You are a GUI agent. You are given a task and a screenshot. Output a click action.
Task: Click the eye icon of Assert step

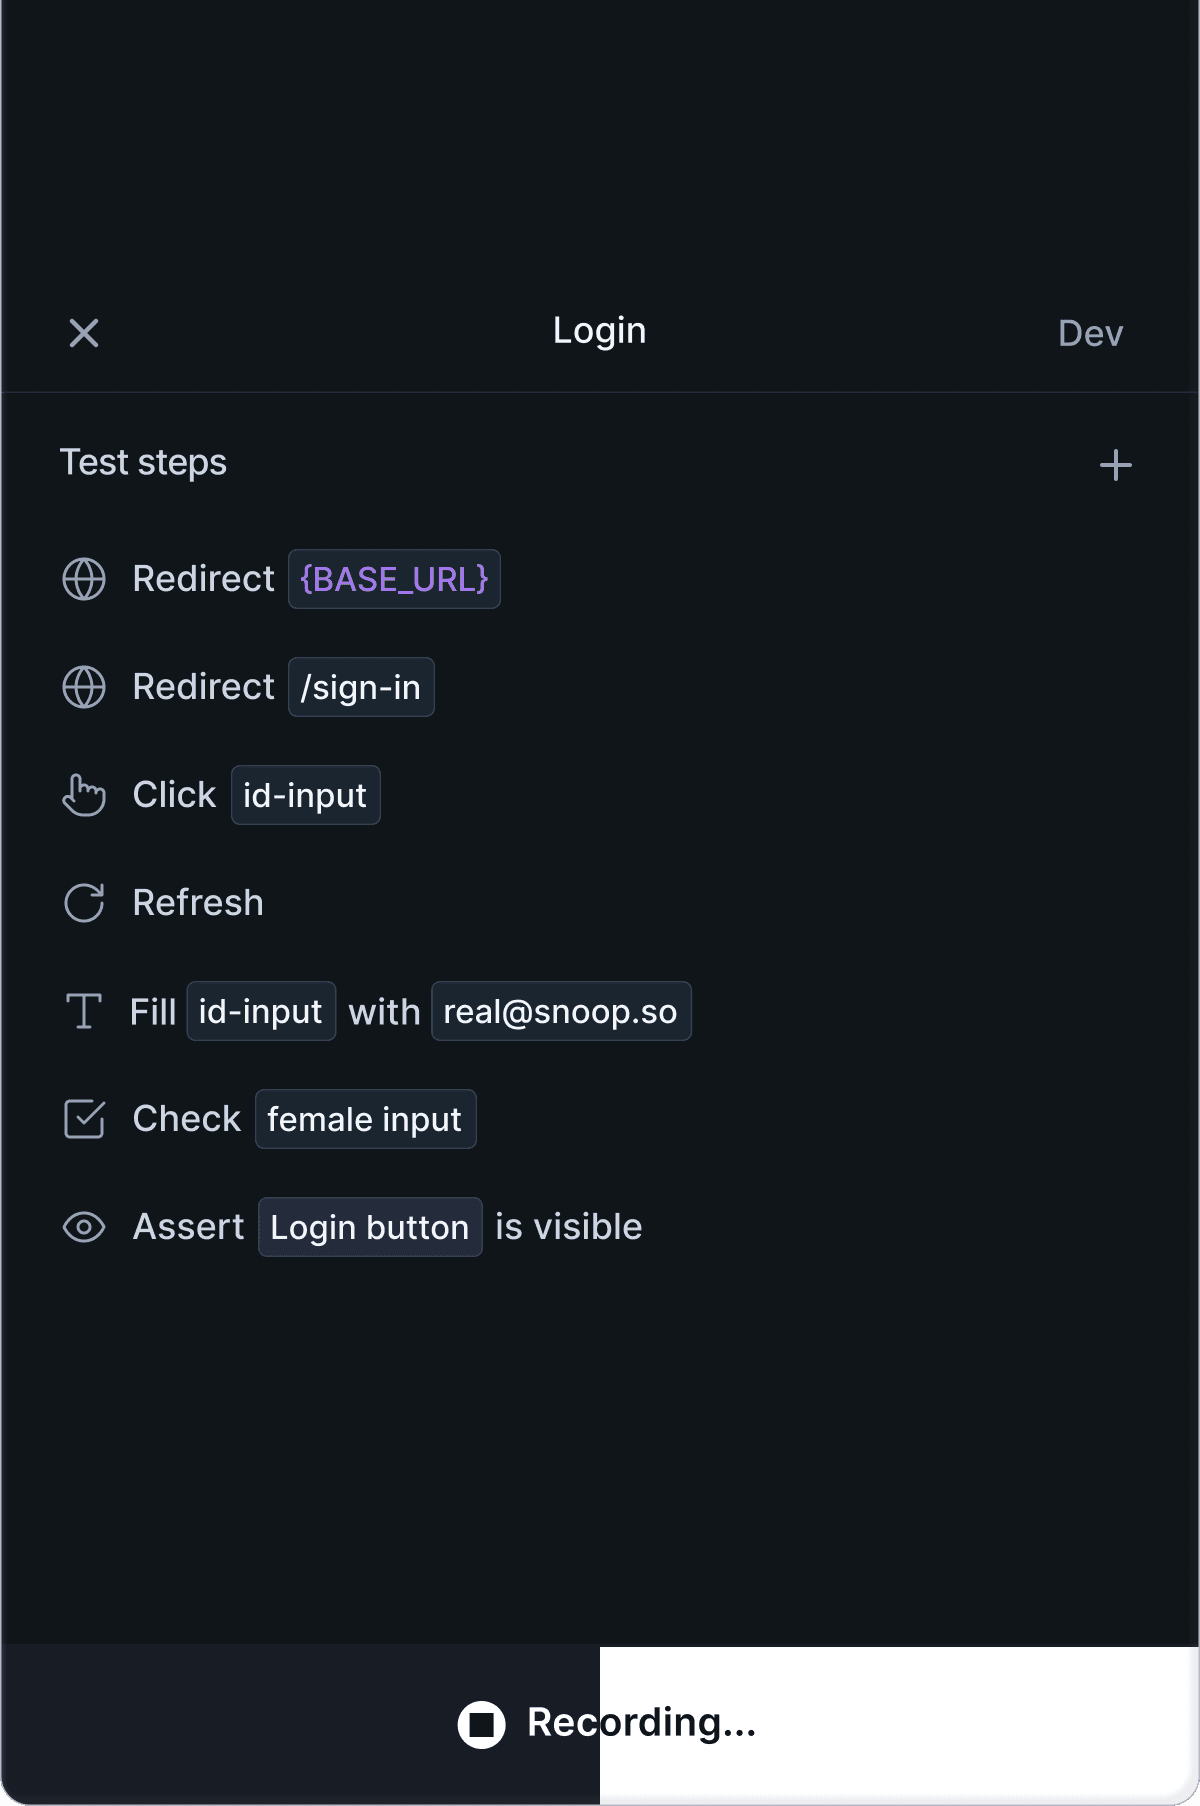84,1227
